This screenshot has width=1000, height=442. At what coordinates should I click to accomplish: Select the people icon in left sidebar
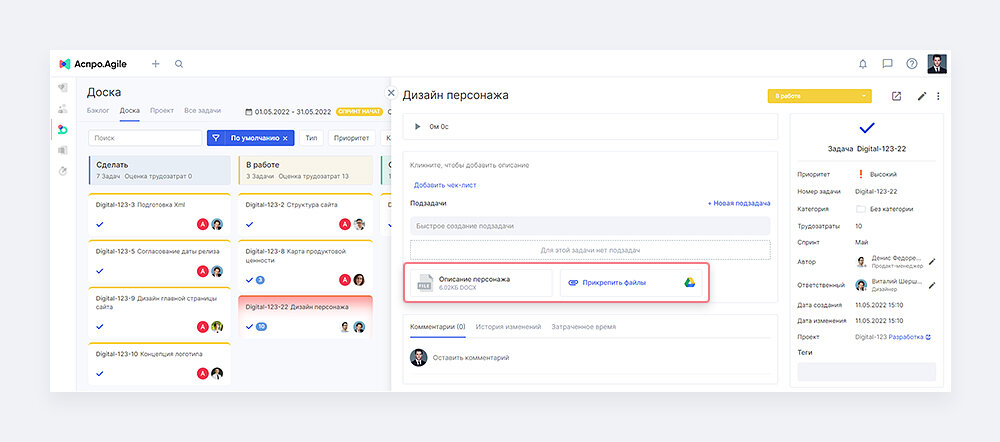tap(62, 108)
